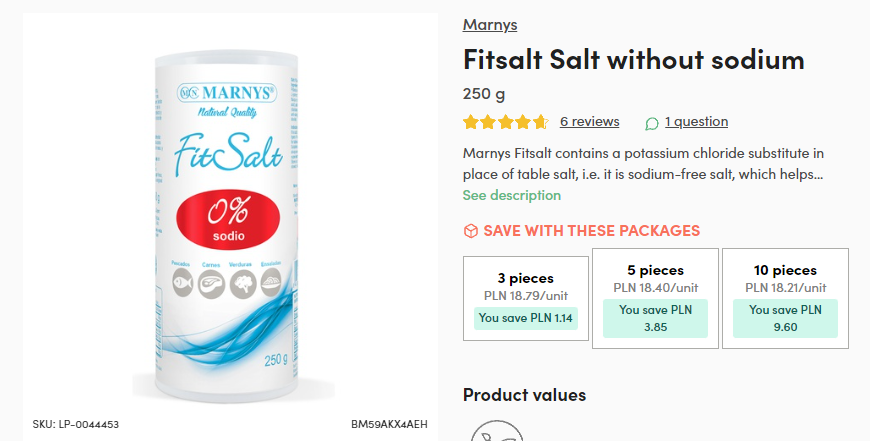The image size is (870, 441).
Task: Select the 10 pieces package
Action: click(x=785, y=298)
